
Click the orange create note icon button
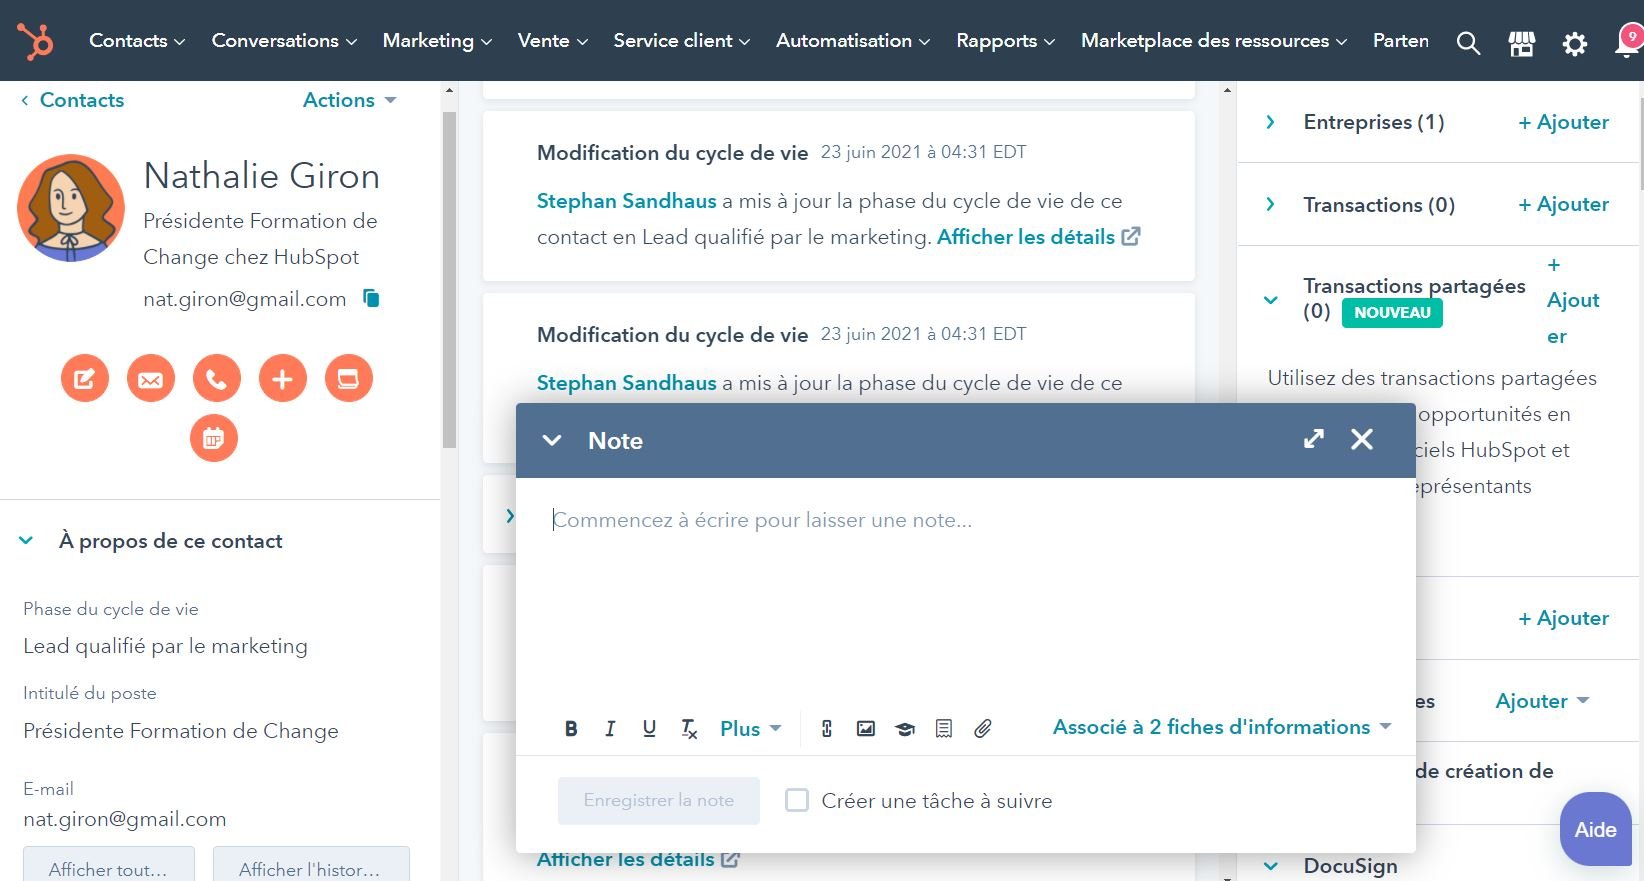coord(85,379)
